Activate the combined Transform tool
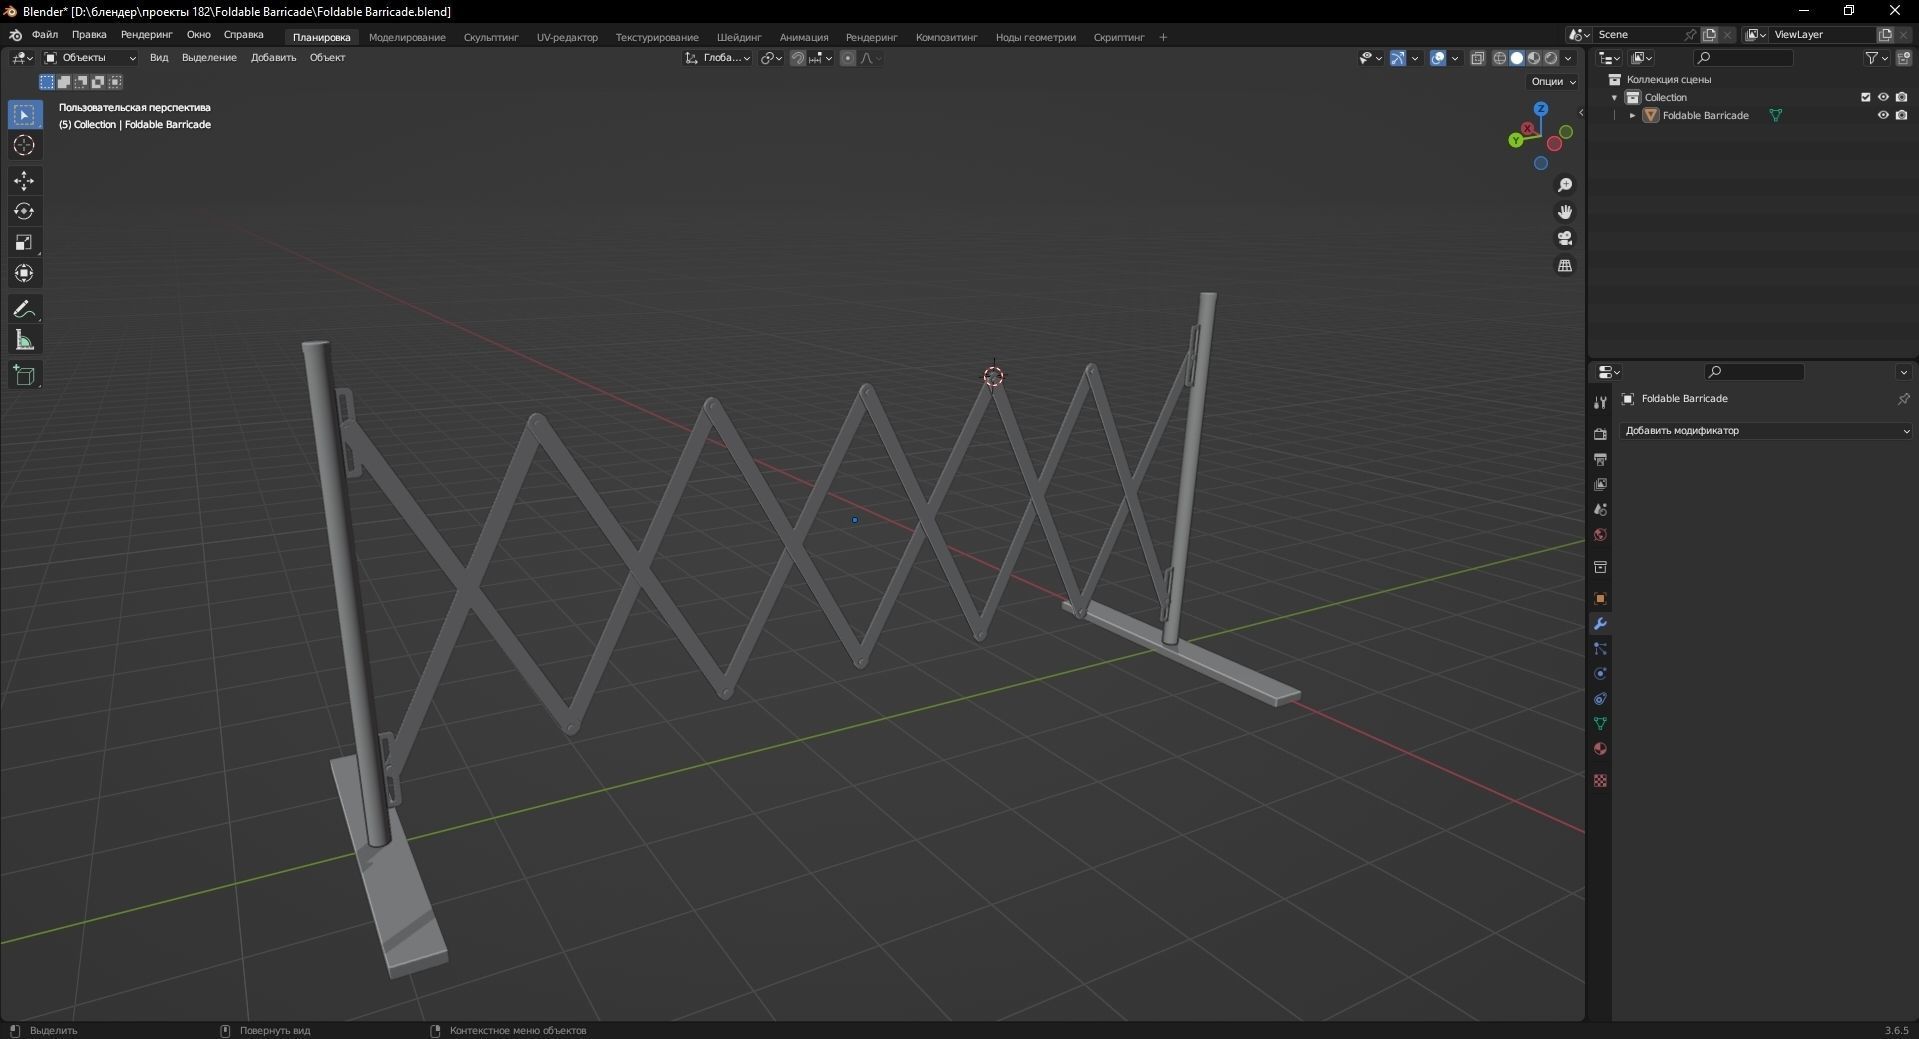This screenshot has height=1039, width=1919. pyautogui.click(x=24, y=273)
